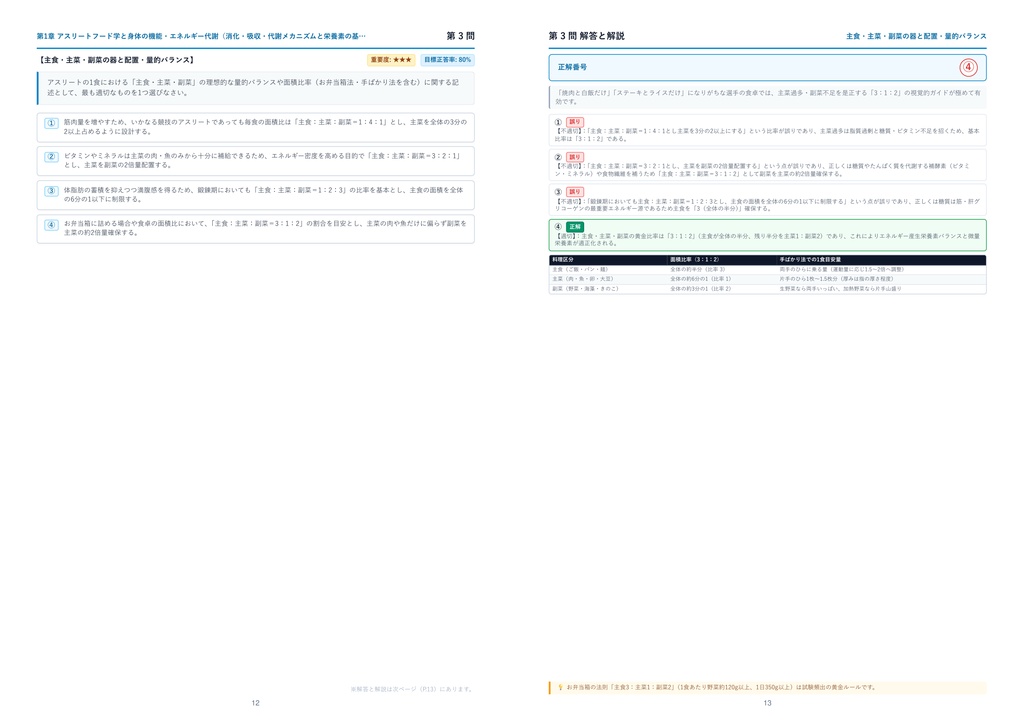Click the 誤り badge beside explanation ①
This screenshot has width=1024, height=724.
575,122
